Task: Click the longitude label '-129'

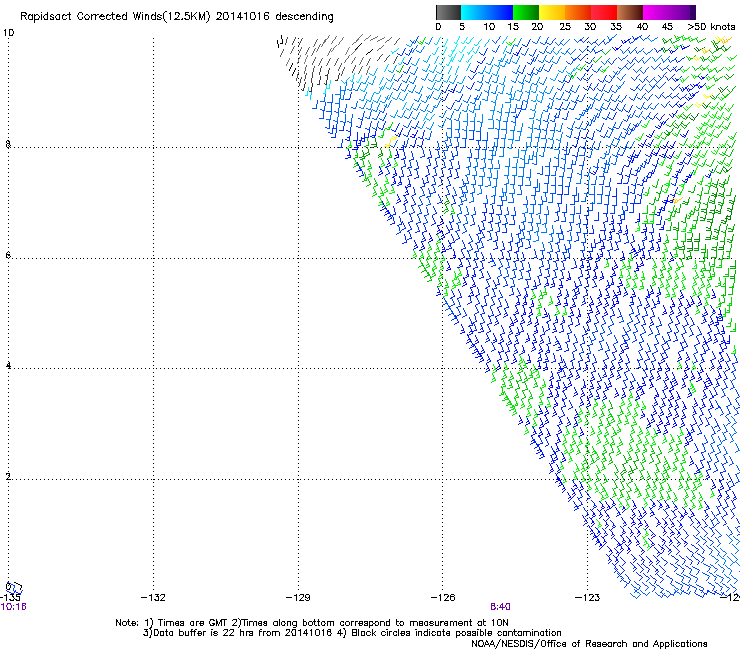Action: [x=298, y=598]
